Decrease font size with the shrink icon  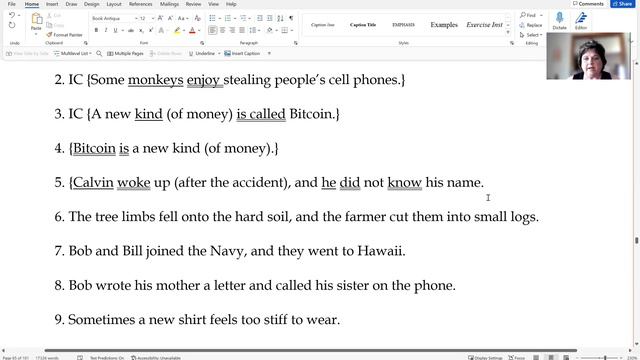point(170,18)
